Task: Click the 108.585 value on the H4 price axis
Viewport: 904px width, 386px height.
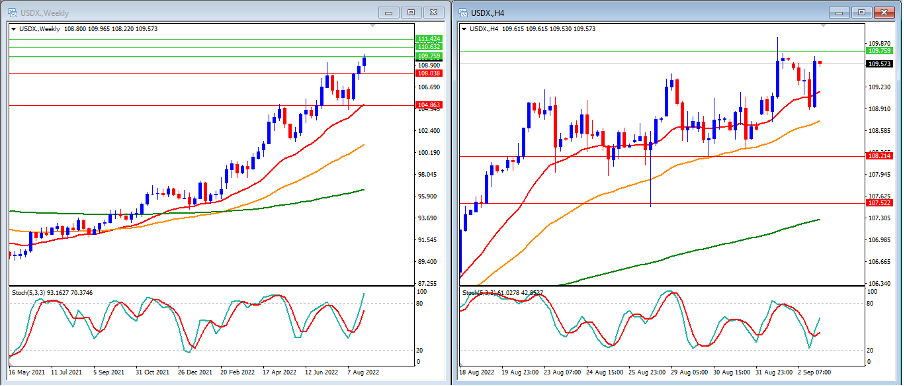Action: [x=880, y=131]
